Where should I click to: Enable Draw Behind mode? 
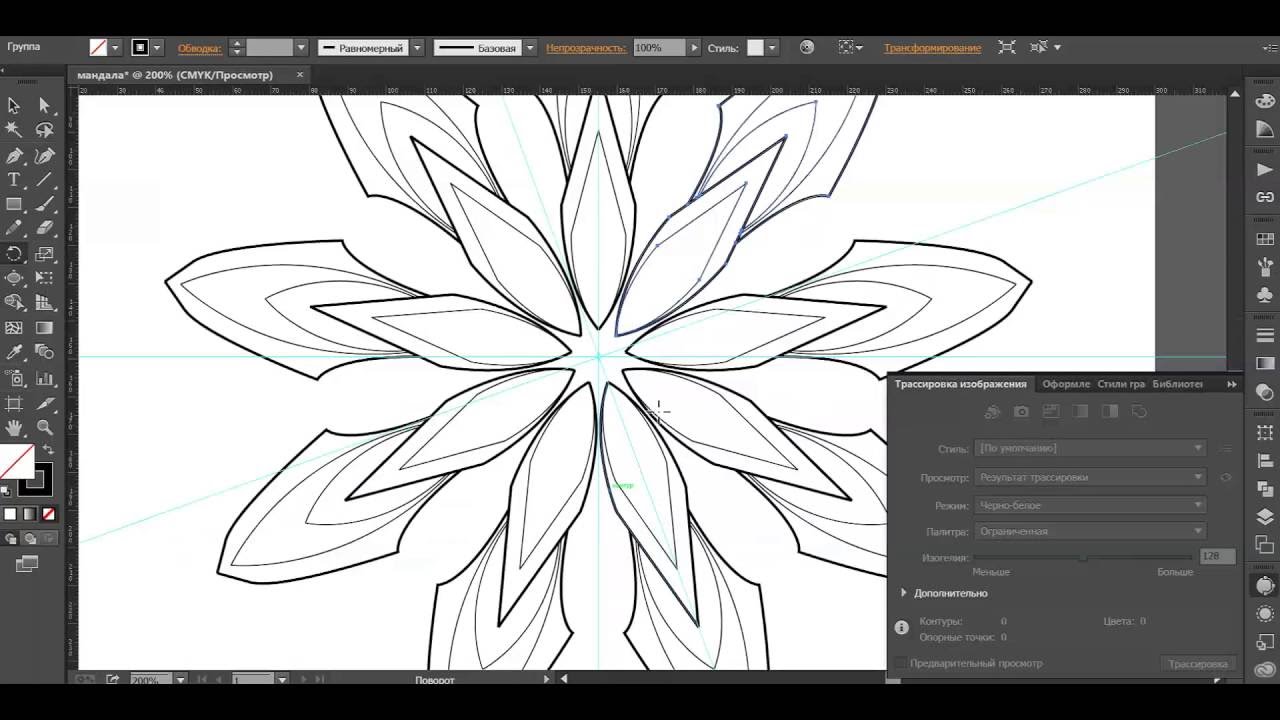tap(29, 539)
